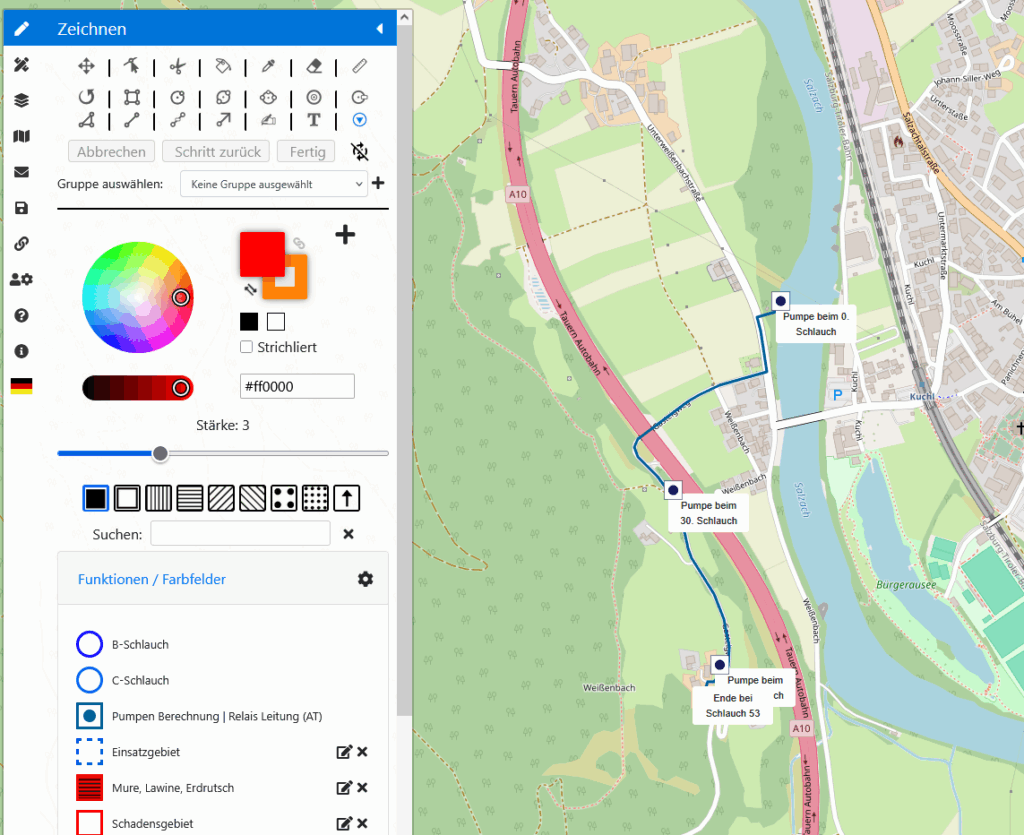Select the text T tool
This screenshot has width=1024, height=835.
click(x=314, y=120)
